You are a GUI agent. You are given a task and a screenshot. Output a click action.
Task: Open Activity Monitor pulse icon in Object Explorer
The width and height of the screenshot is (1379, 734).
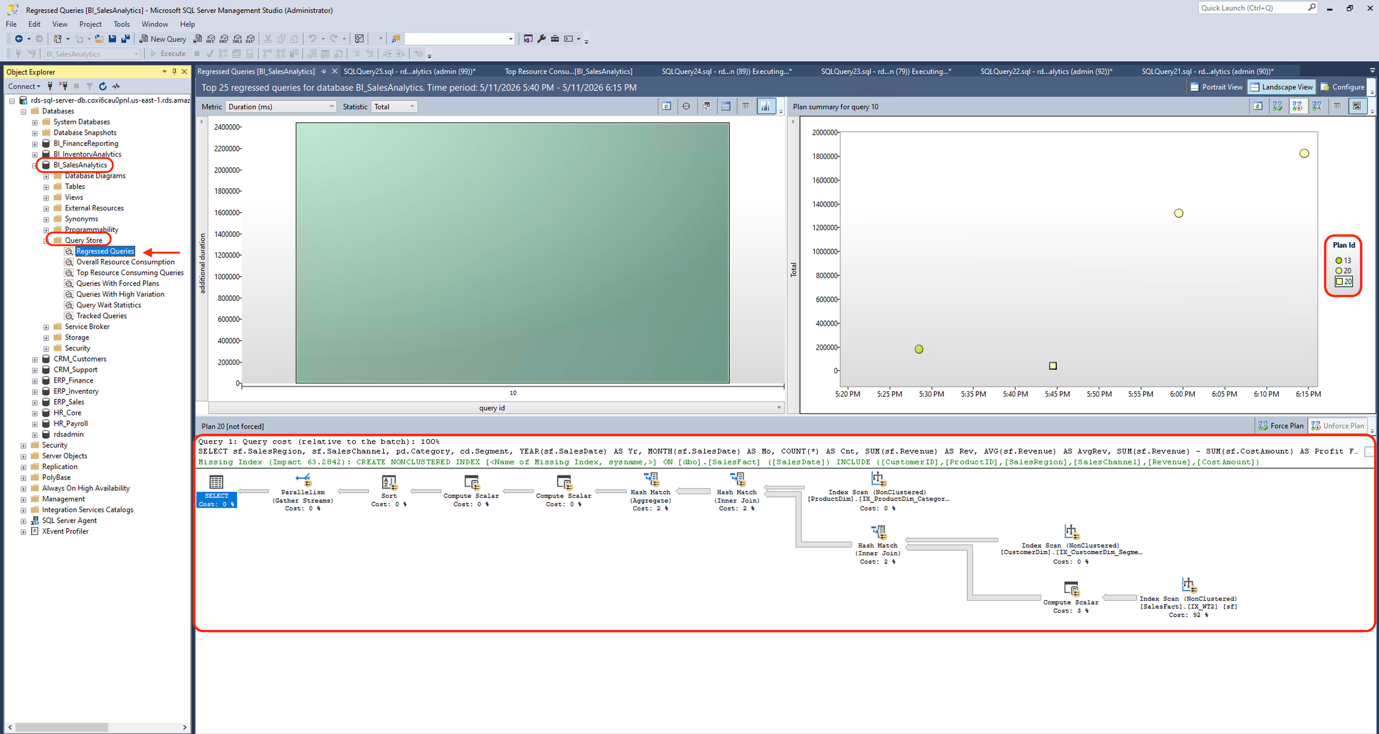coord(116,86)
